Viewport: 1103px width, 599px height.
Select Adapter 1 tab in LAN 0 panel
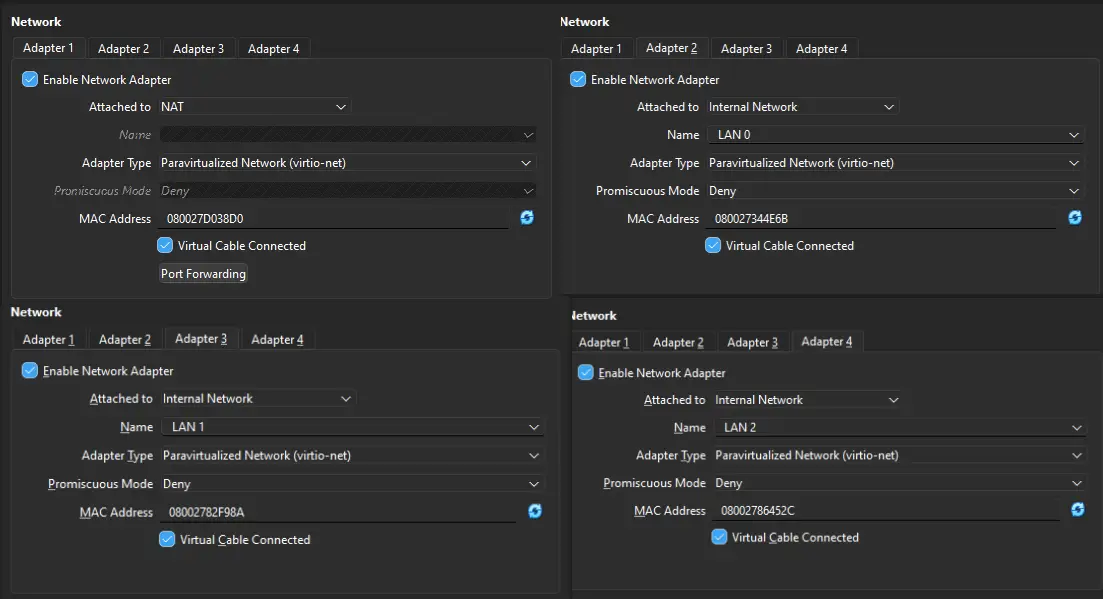click(x=596, y=49)
